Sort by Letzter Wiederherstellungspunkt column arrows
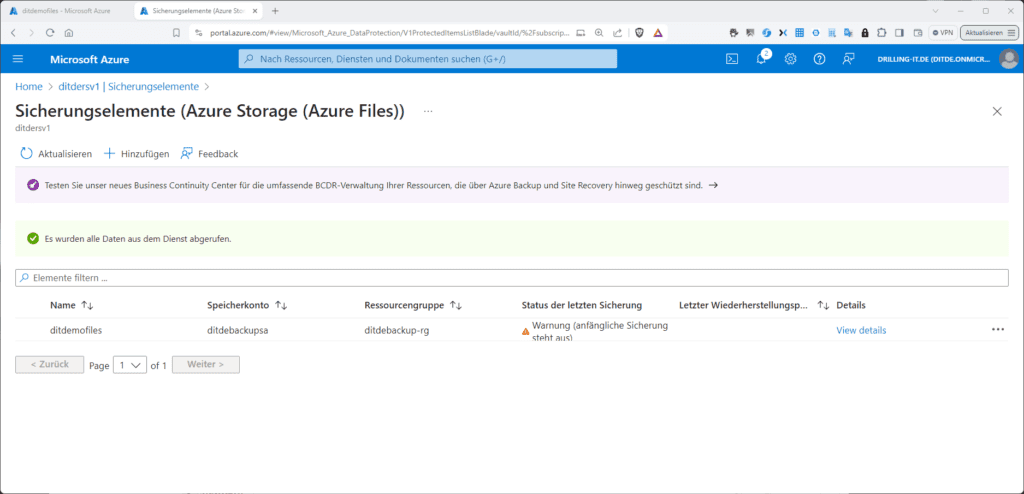 click(824, 305)
